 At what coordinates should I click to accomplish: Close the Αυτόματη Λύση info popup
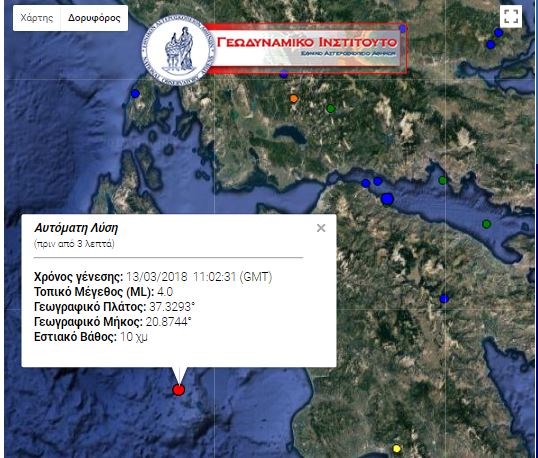(x=321, y=228)
